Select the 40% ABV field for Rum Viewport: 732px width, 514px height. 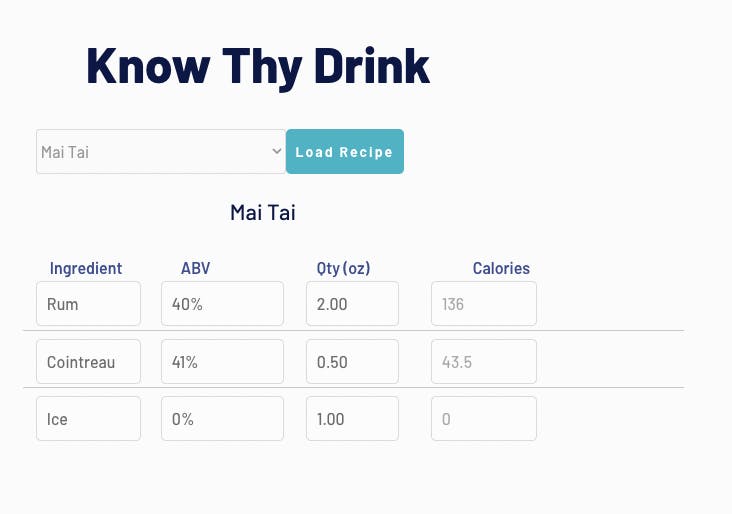point(222,304)
